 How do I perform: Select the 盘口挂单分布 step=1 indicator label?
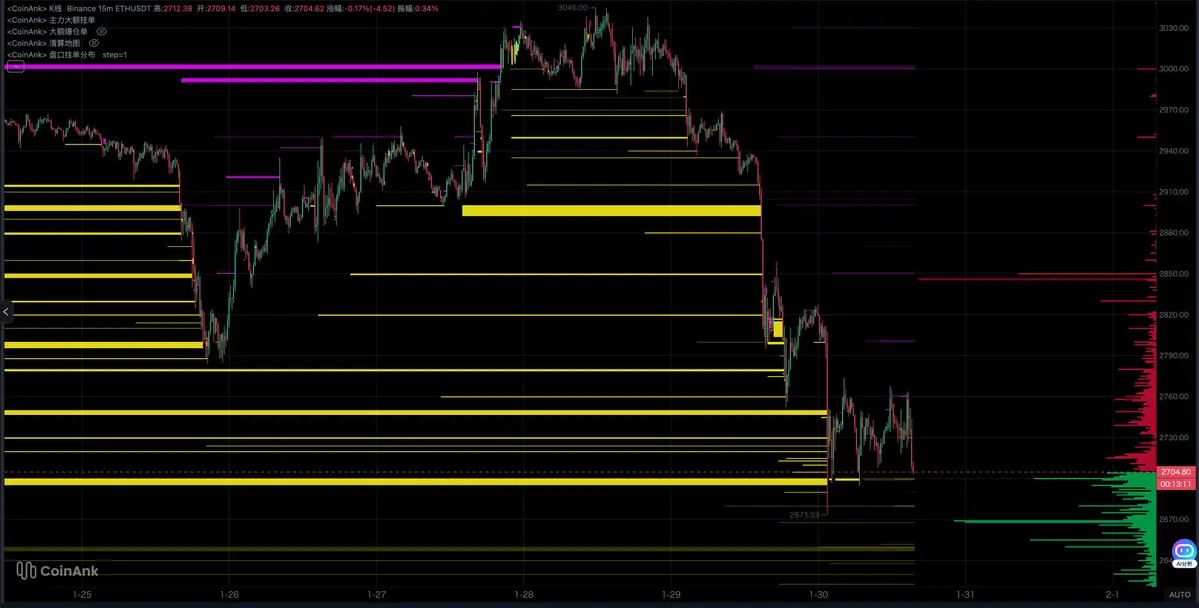67,55
